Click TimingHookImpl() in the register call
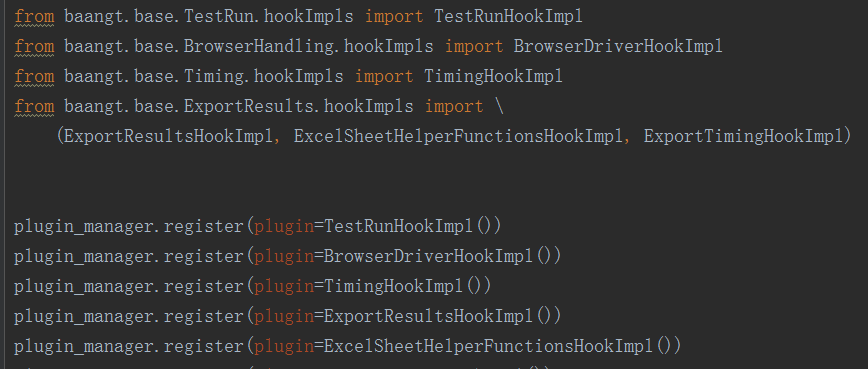The width and height of the screenshot is (868, 369). [408, 286]
